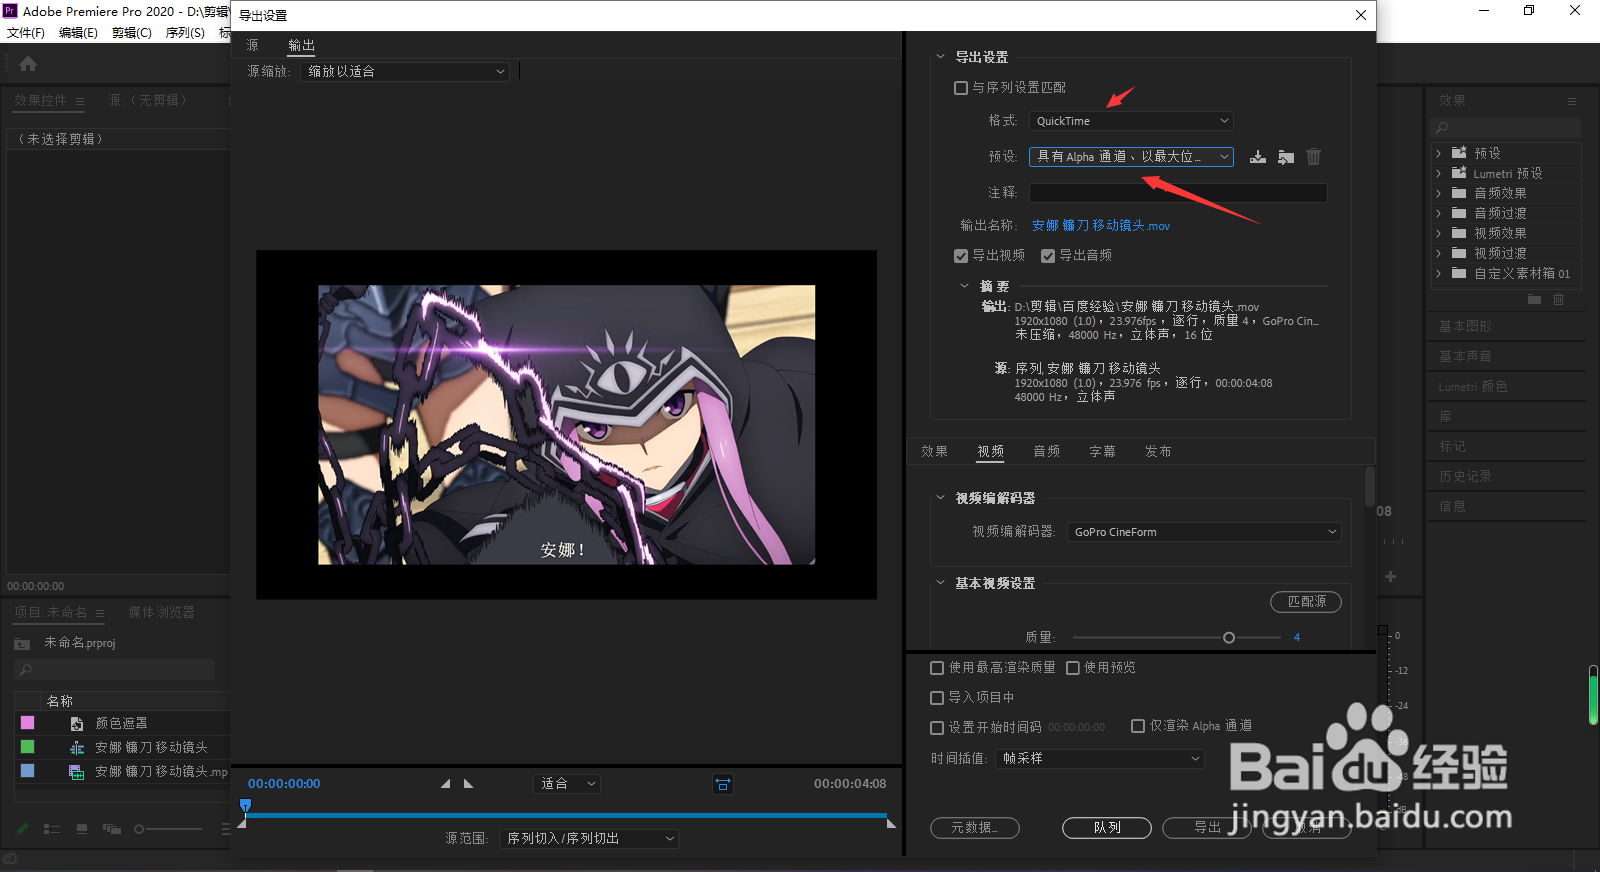Click video clip icon of 安娜 镰刀移动镜头.mp
The height and width of the screenshot is (872, 1600).
point(76,771)
